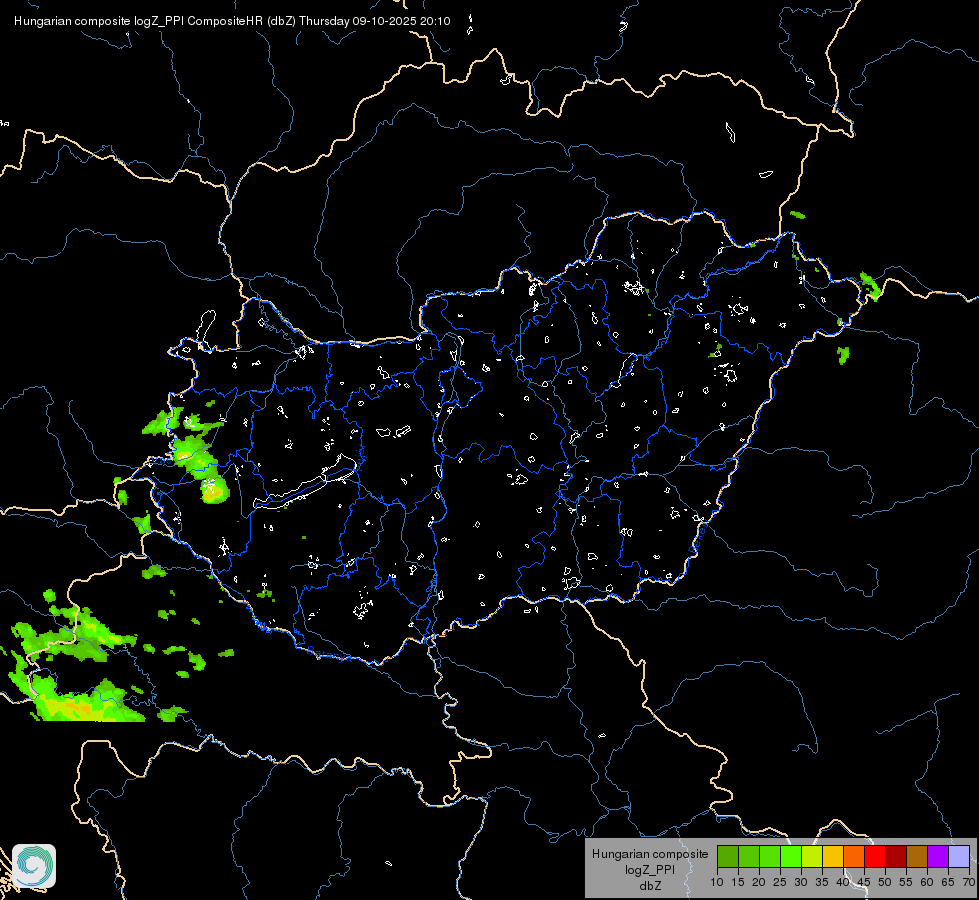Image resolution: width=979 pixels, height=900 pixels.
Task: Click the legend scale label "35"
Action: (822, 882)
